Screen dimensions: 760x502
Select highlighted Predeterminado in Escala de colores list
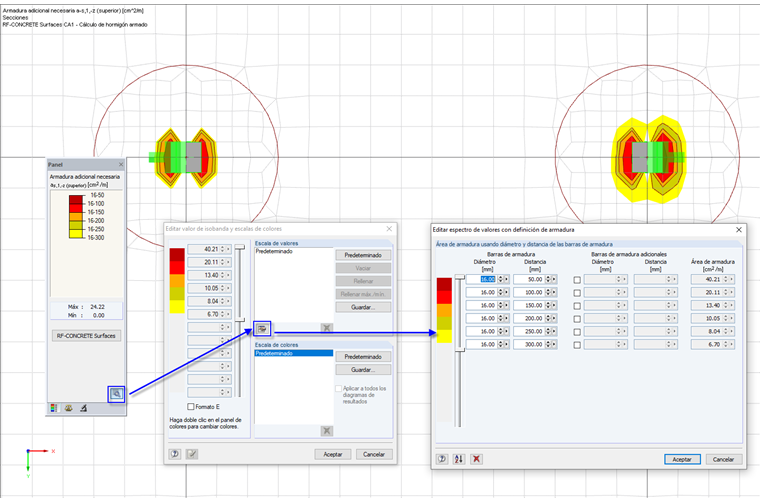(x=294, y=353)
